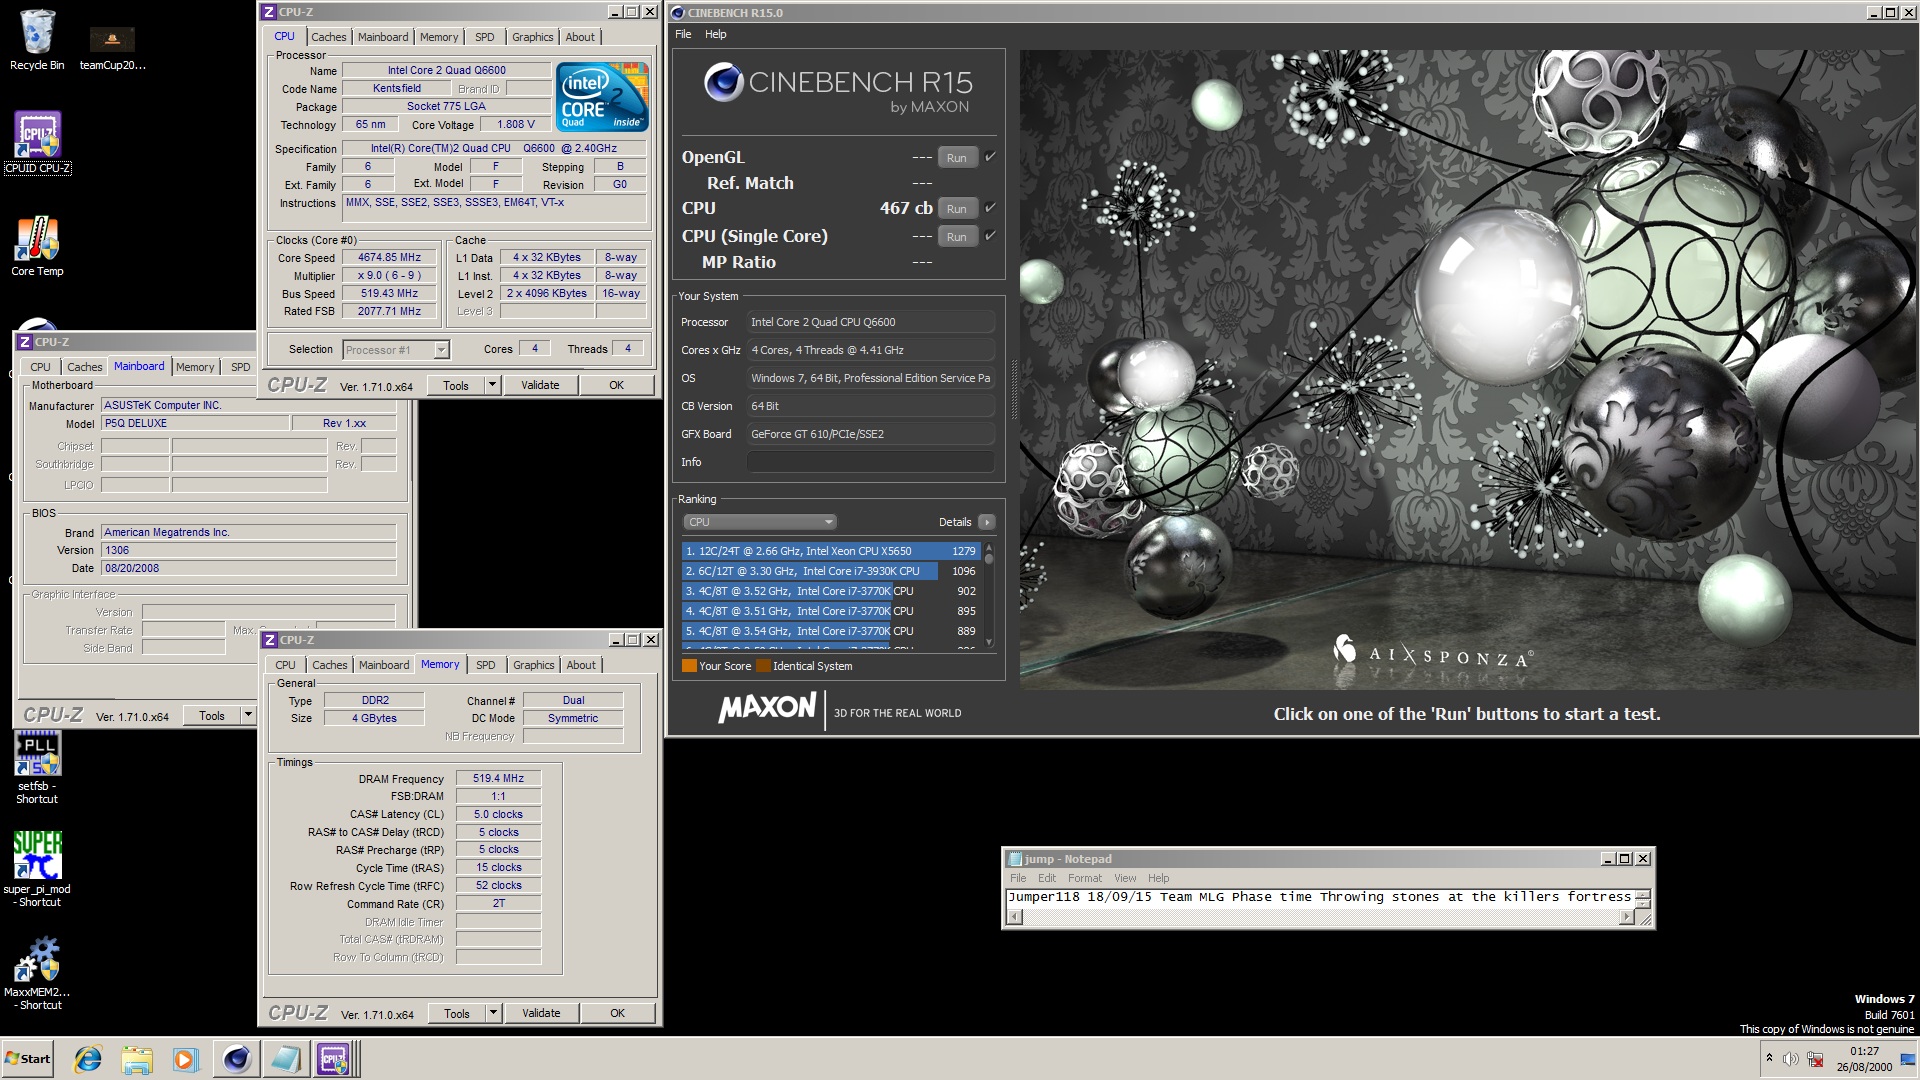Image resolution: width=1920 pixels, height=1080 pixels.
Task: Click the Windows Start button
Action: click(28, 1059)
